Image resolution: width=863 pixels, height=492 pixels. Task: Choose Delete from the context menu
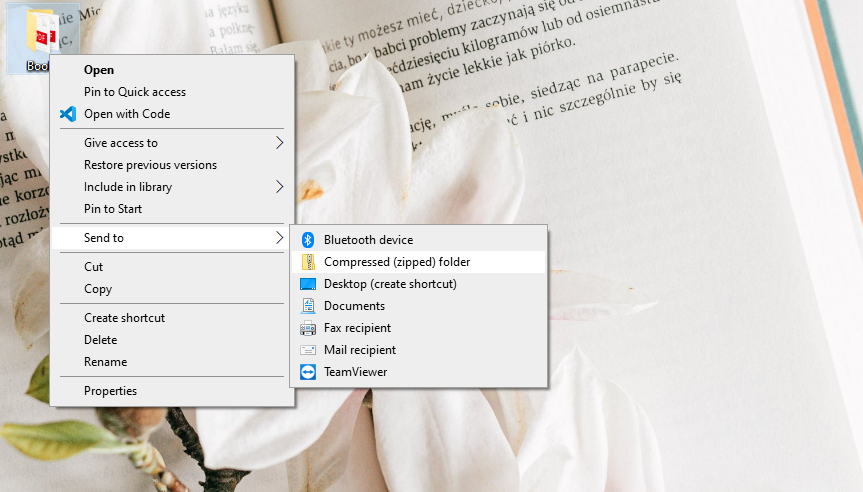click(x=172, y=340)
